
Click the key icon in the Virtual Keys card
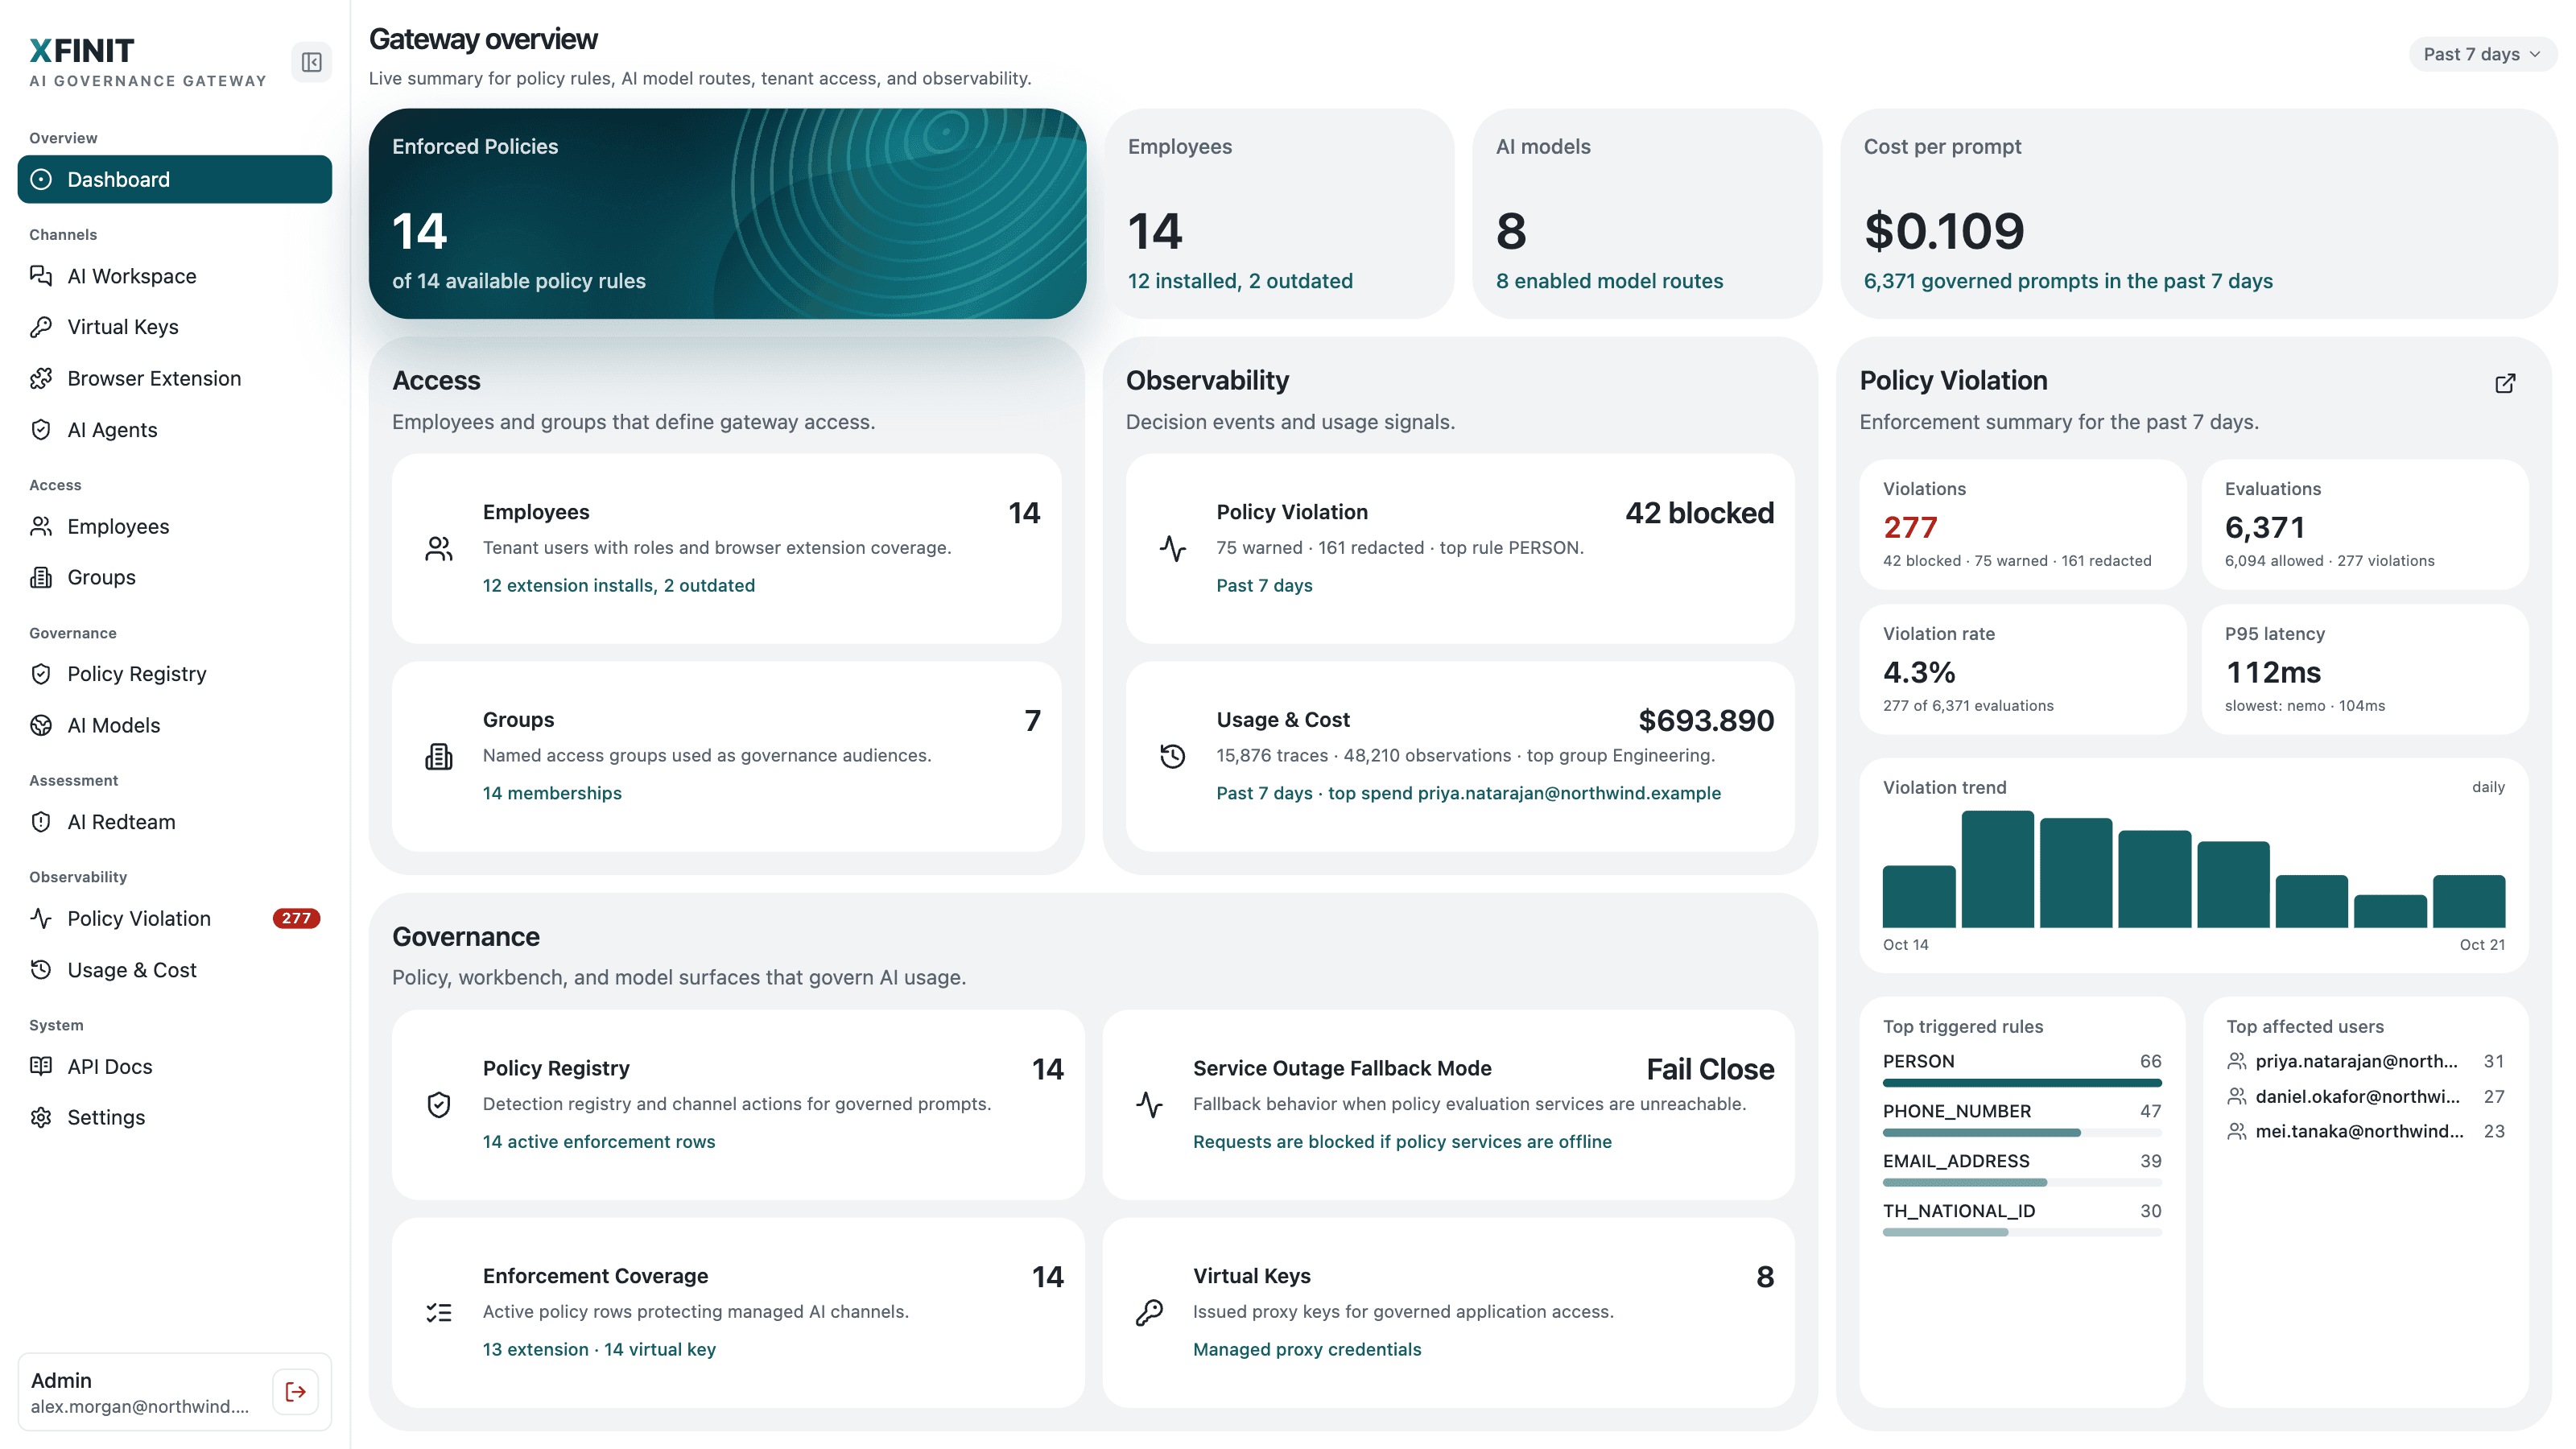(x=1149, y=1312)
